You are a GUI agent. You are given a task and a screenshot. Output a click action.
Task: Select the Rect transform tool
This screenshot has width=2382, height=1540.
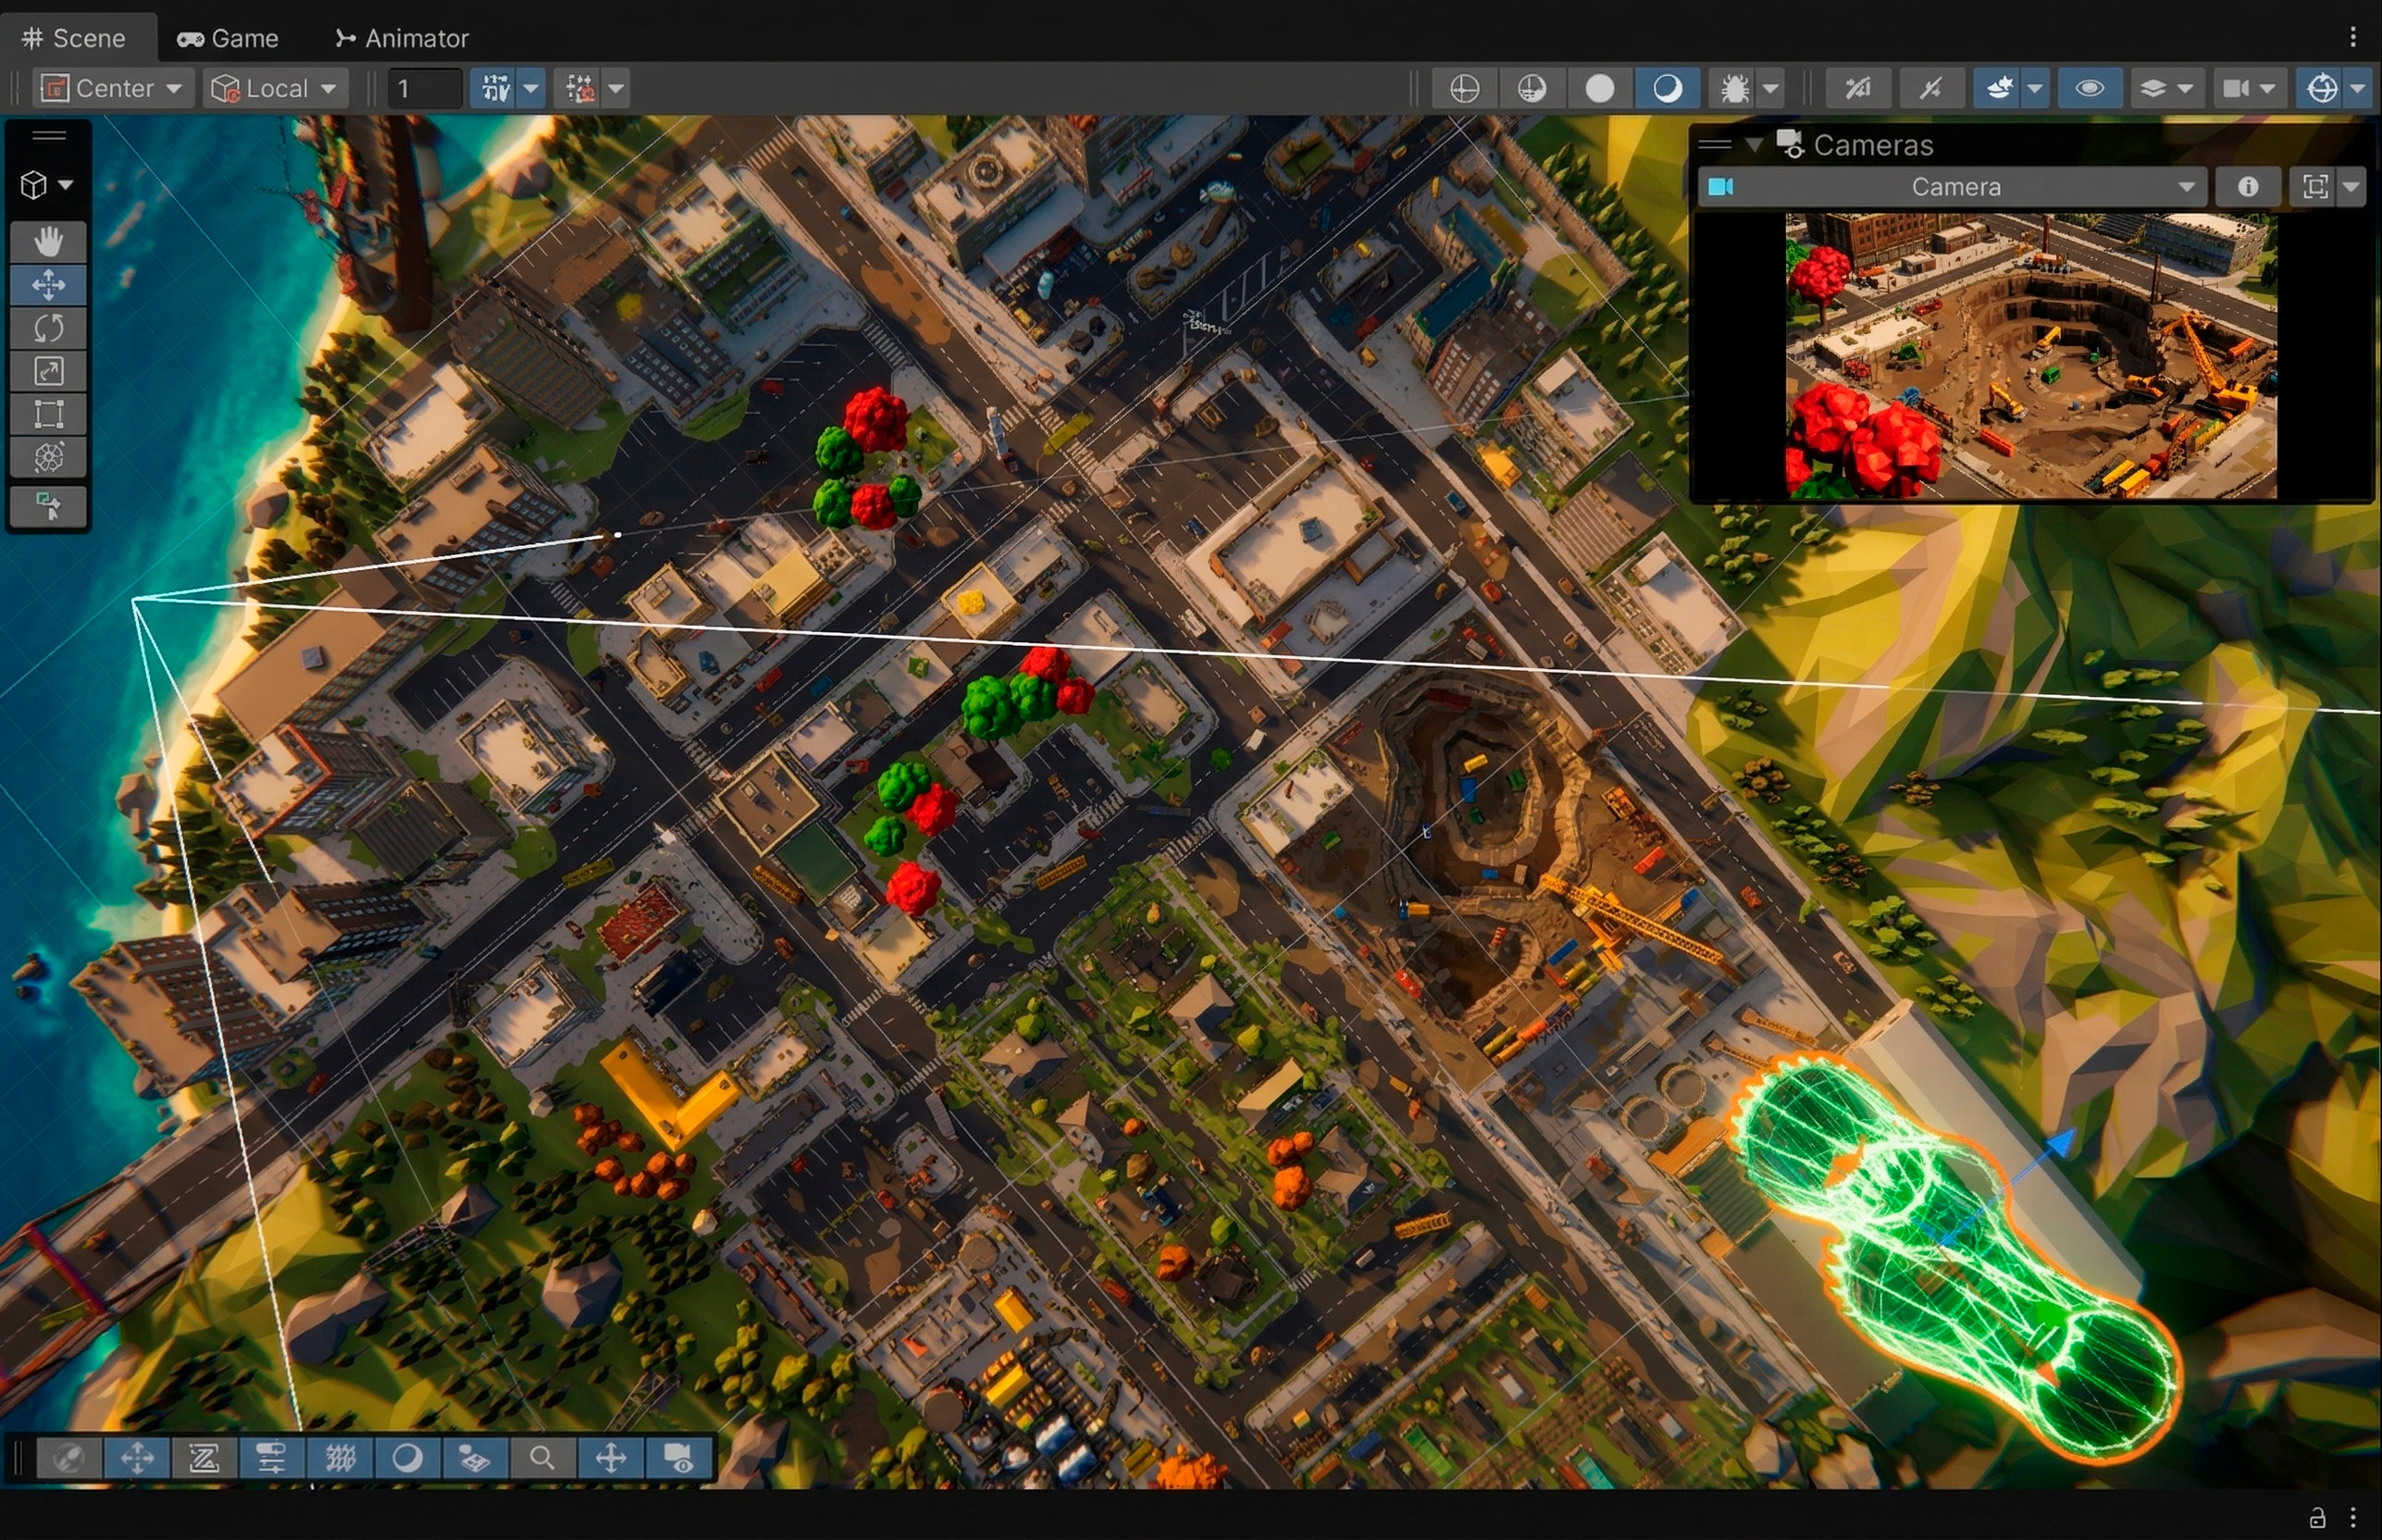[x=48, y=414]
